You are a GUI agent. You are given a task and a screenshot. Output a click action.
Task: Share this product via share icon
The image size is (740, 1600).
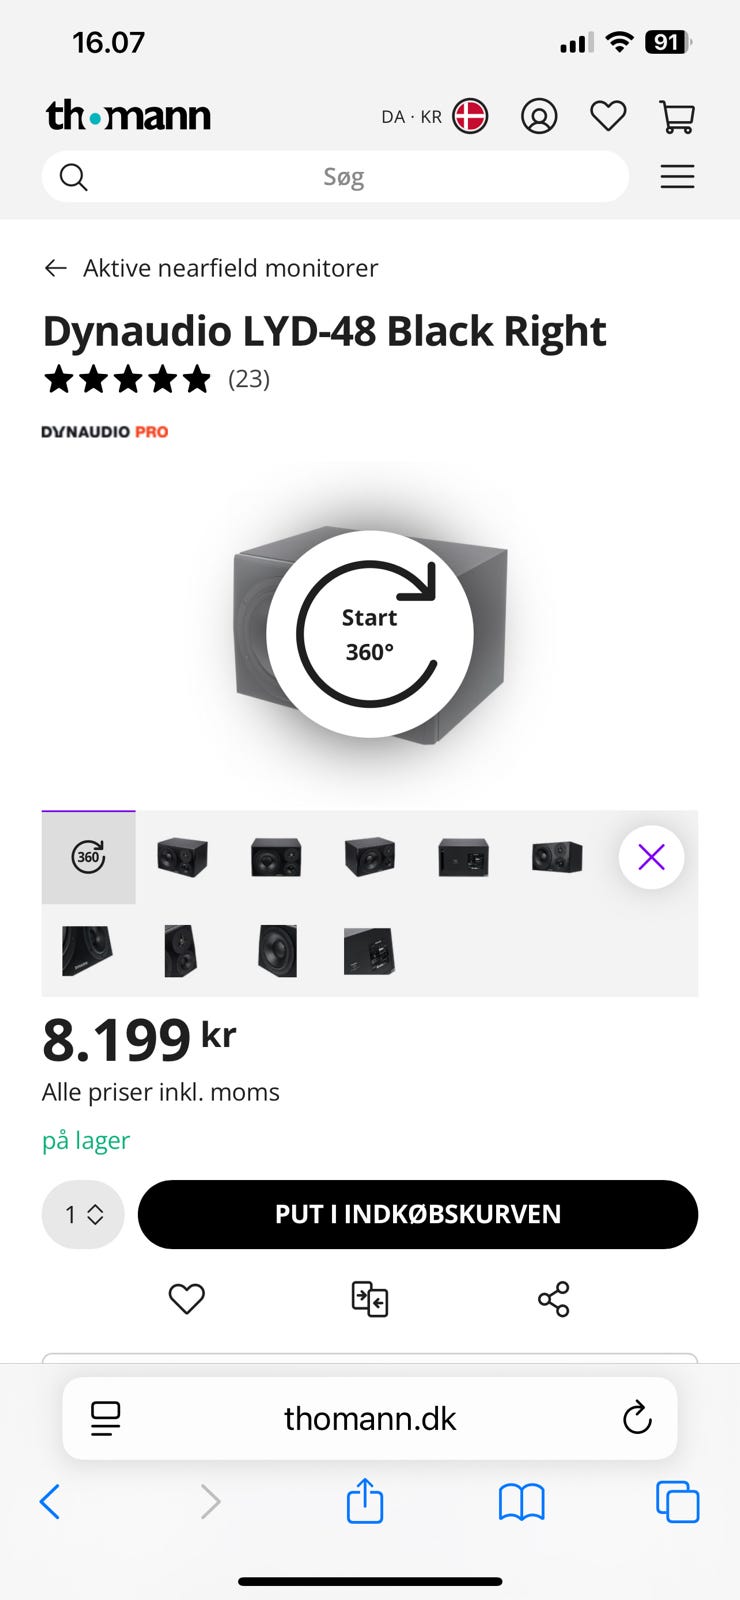[553, 1299]
